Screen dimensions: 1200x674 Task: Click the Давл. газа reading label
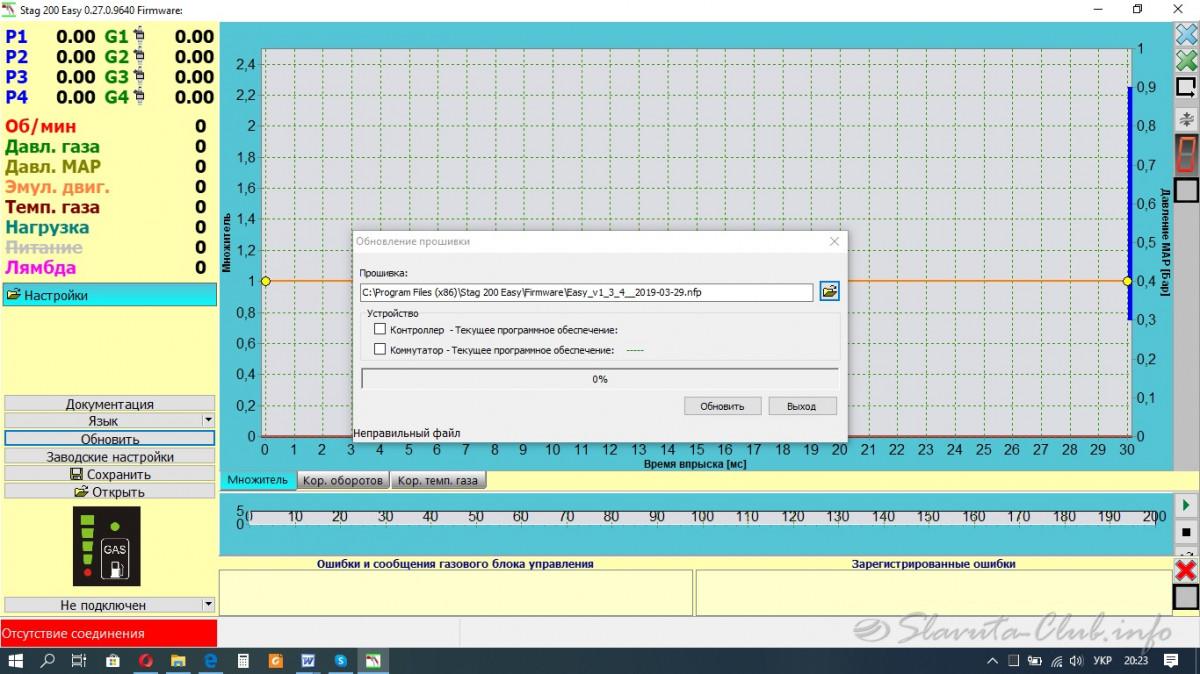click(52, 147)
